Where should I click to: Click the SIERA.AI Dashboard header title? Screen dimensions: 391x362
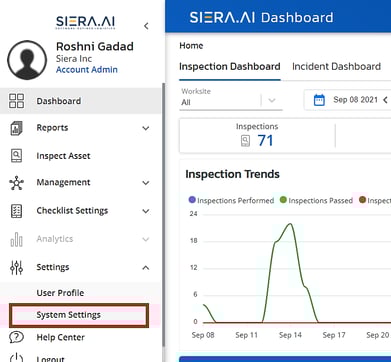click(x=261, y=17)
